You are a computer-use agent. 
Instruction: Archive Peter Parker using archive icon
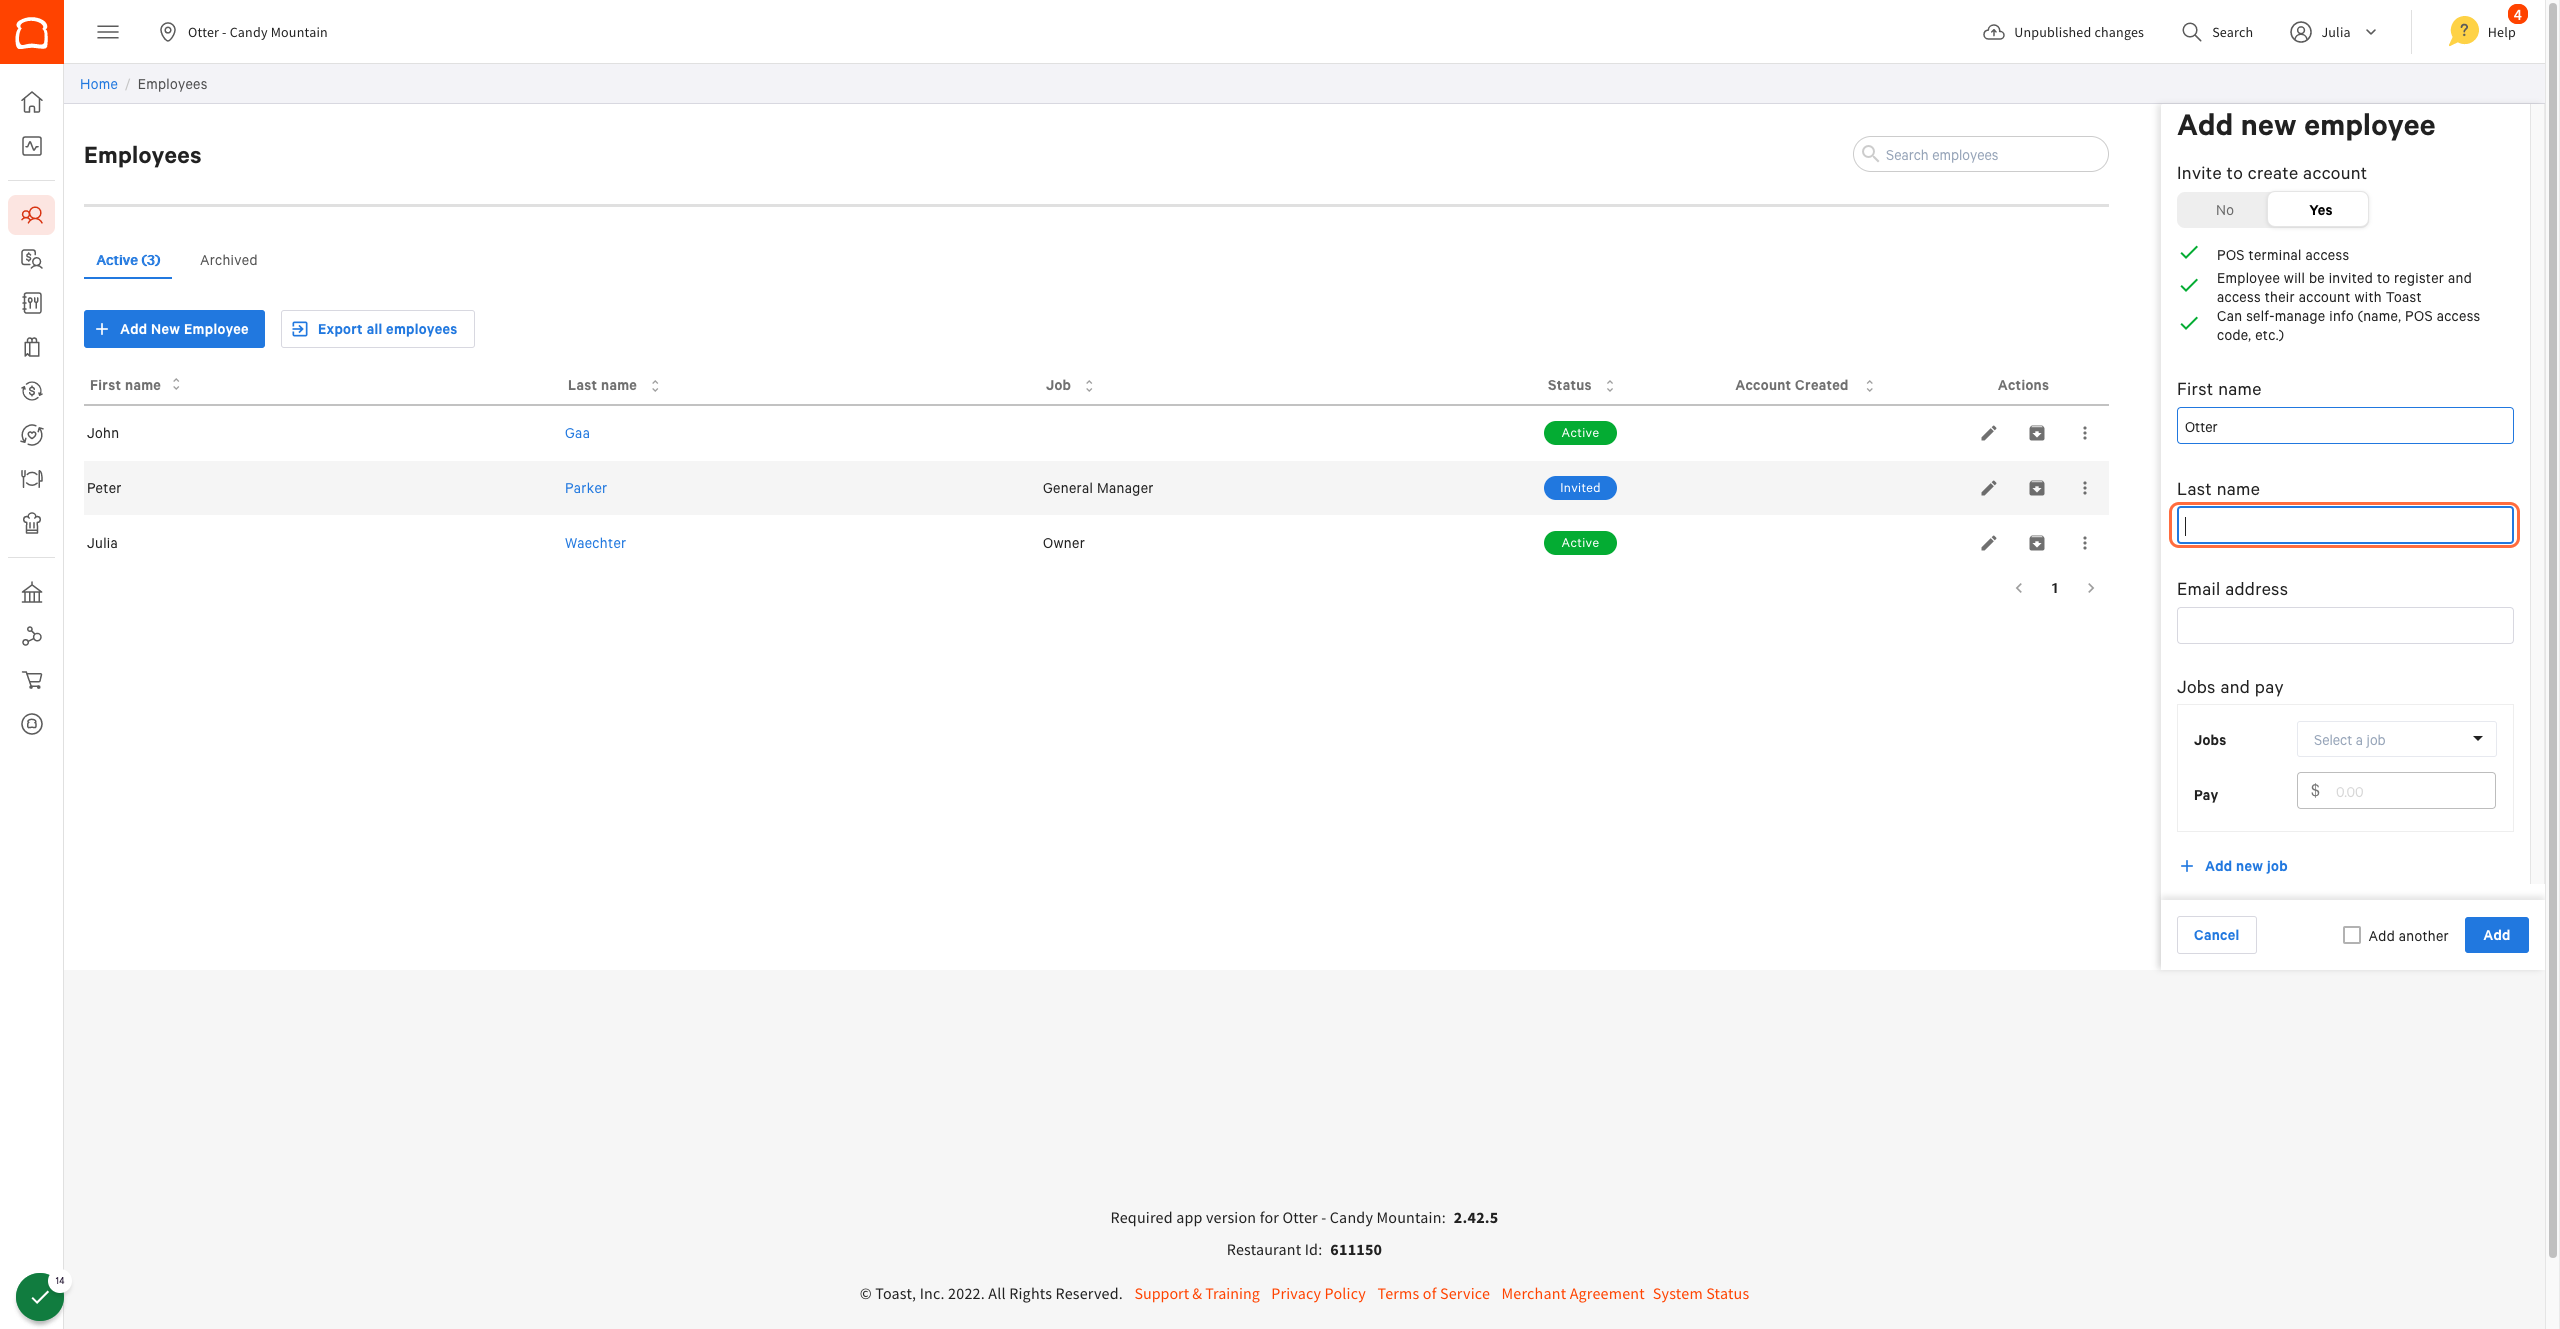pyautogui.click(x=2036, y=488)
